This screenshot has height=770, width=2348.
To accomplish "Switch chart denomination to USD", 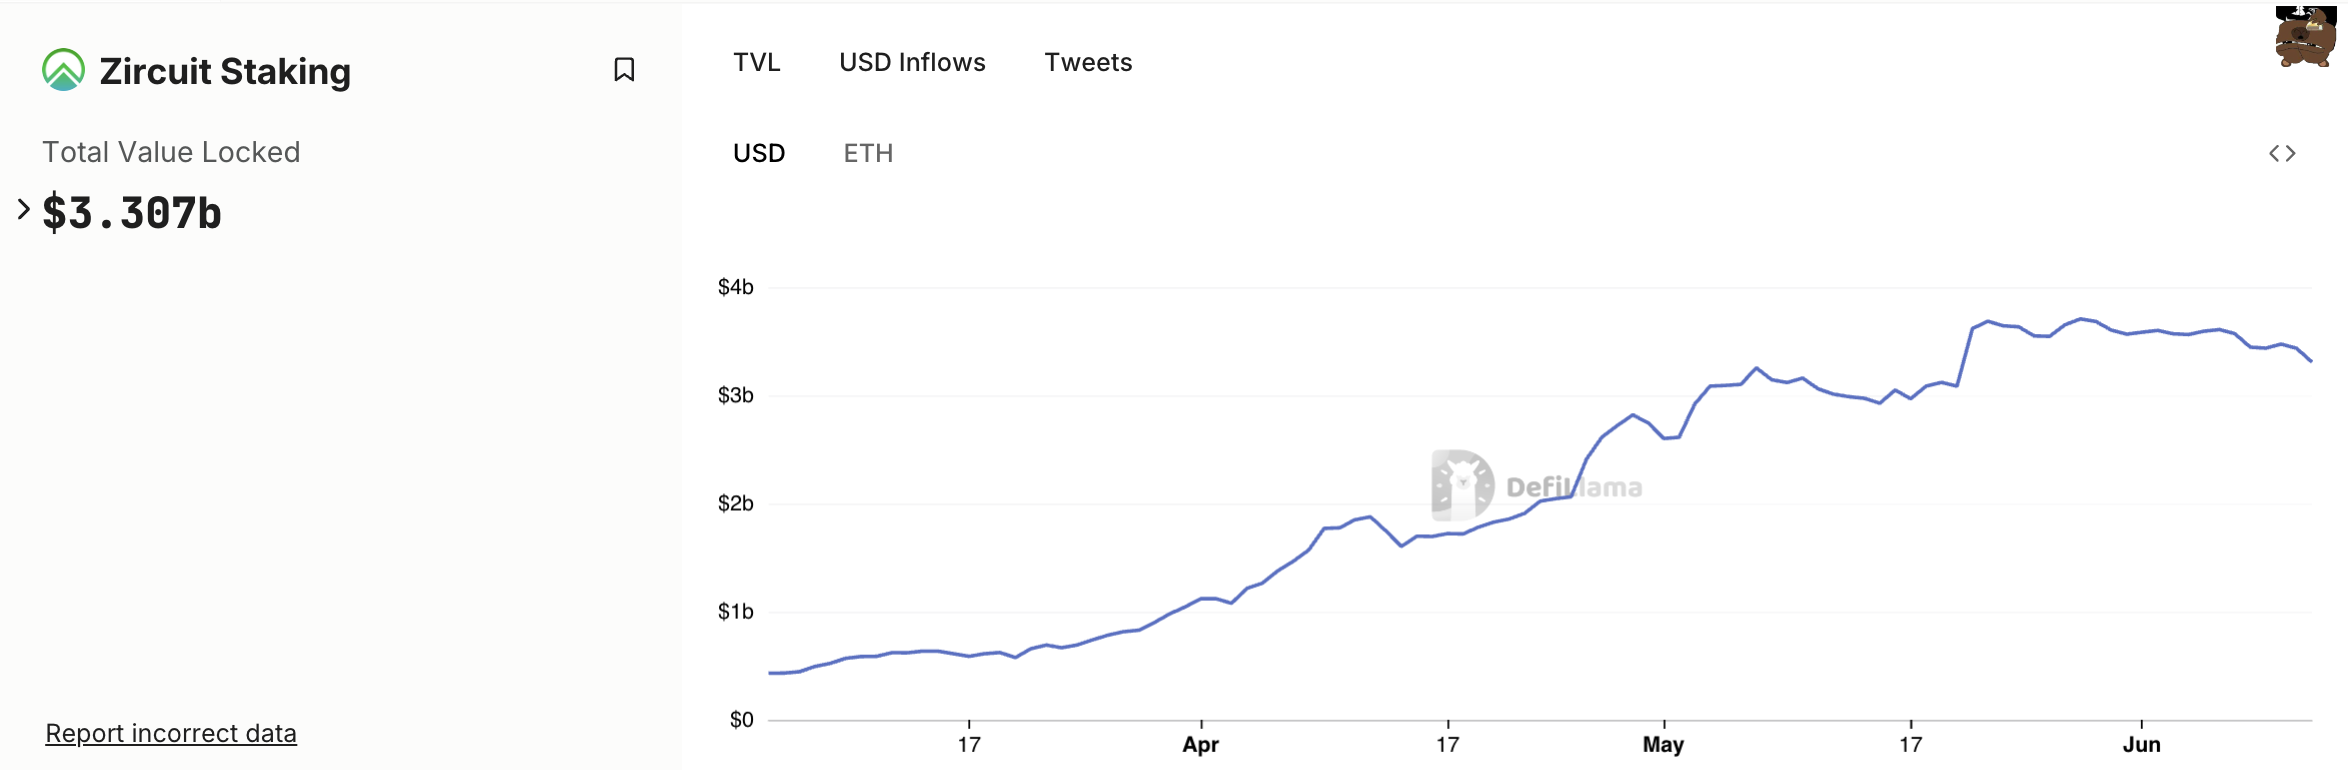I will pos(759,153).
